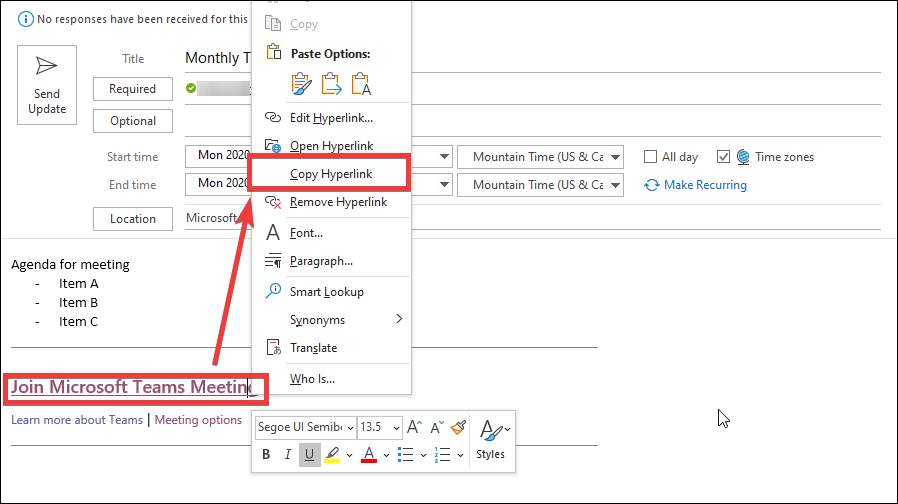This screenshot has width=898, height=504.
Task: Expand the Synonyms submenu
Action: pyautogui.click(x=331, y=320)
